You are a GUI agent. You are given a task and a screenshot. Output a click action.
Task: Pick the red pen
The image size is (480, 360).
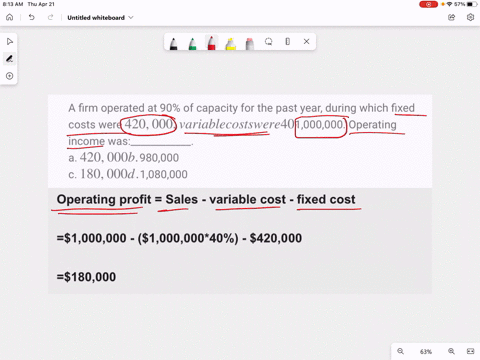point(211,43)
